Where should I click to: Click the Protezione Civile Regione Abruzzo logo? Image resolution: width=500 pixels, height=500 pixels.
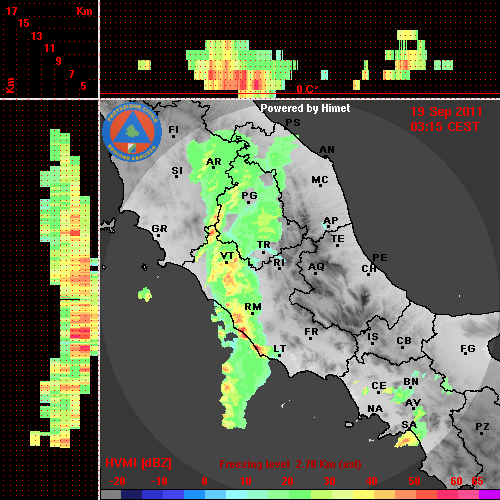click(132, 132)
